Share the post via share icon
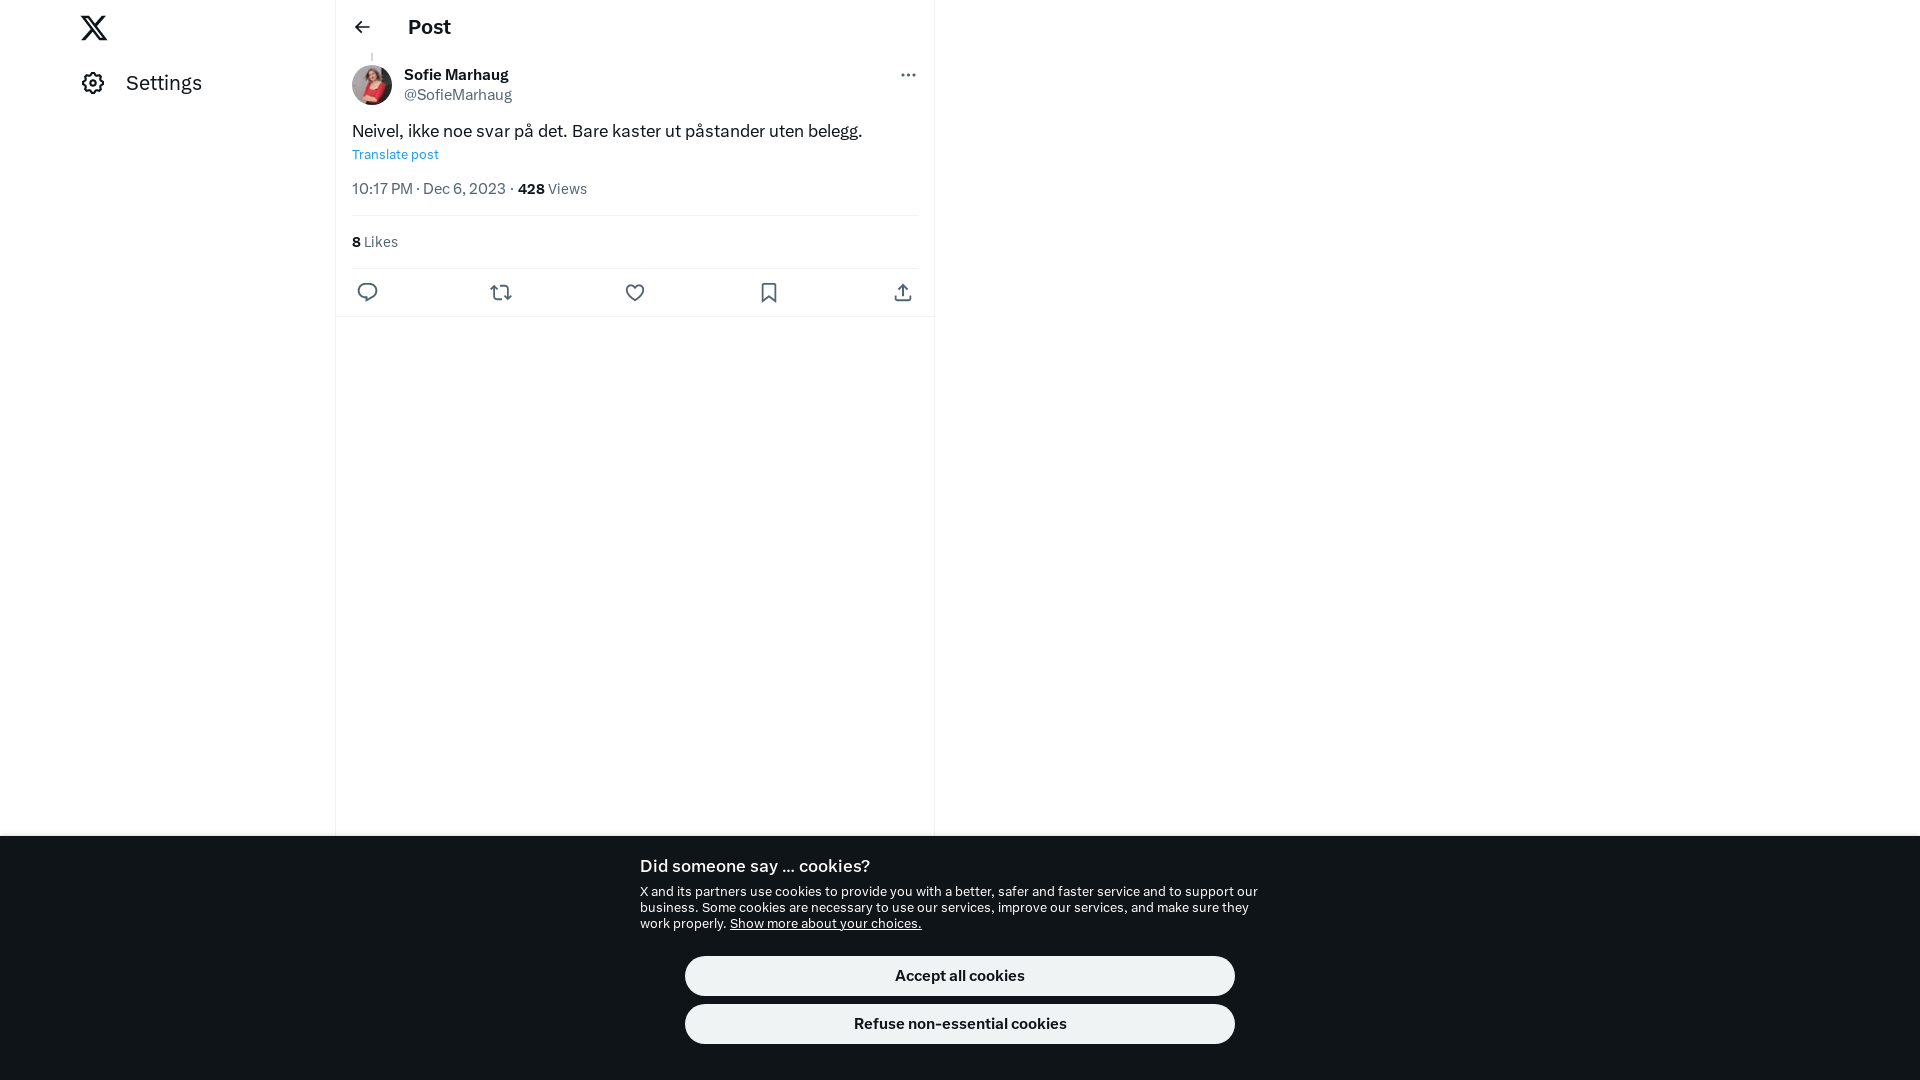 (903, 292)
